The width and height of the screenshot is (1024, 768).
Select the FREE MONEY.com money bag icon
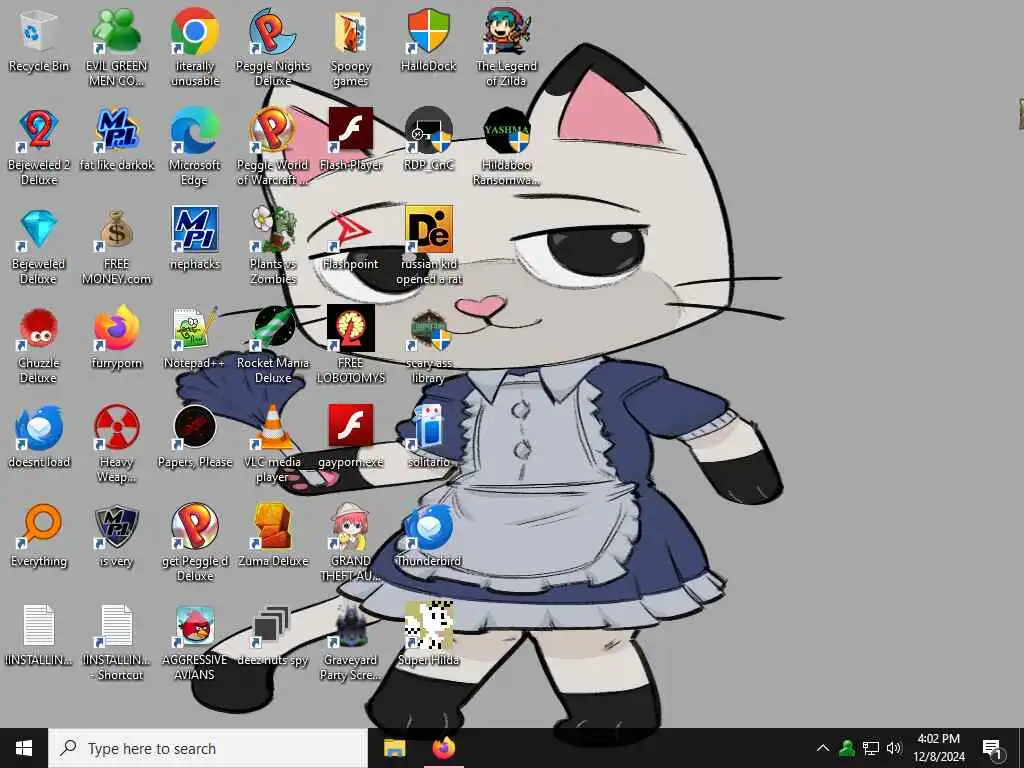(117, 230)
